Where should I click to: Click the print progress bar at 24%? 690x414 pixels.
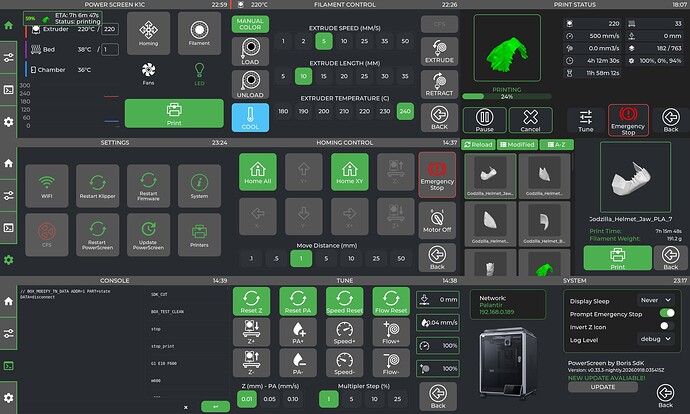(x=506, y=96)
